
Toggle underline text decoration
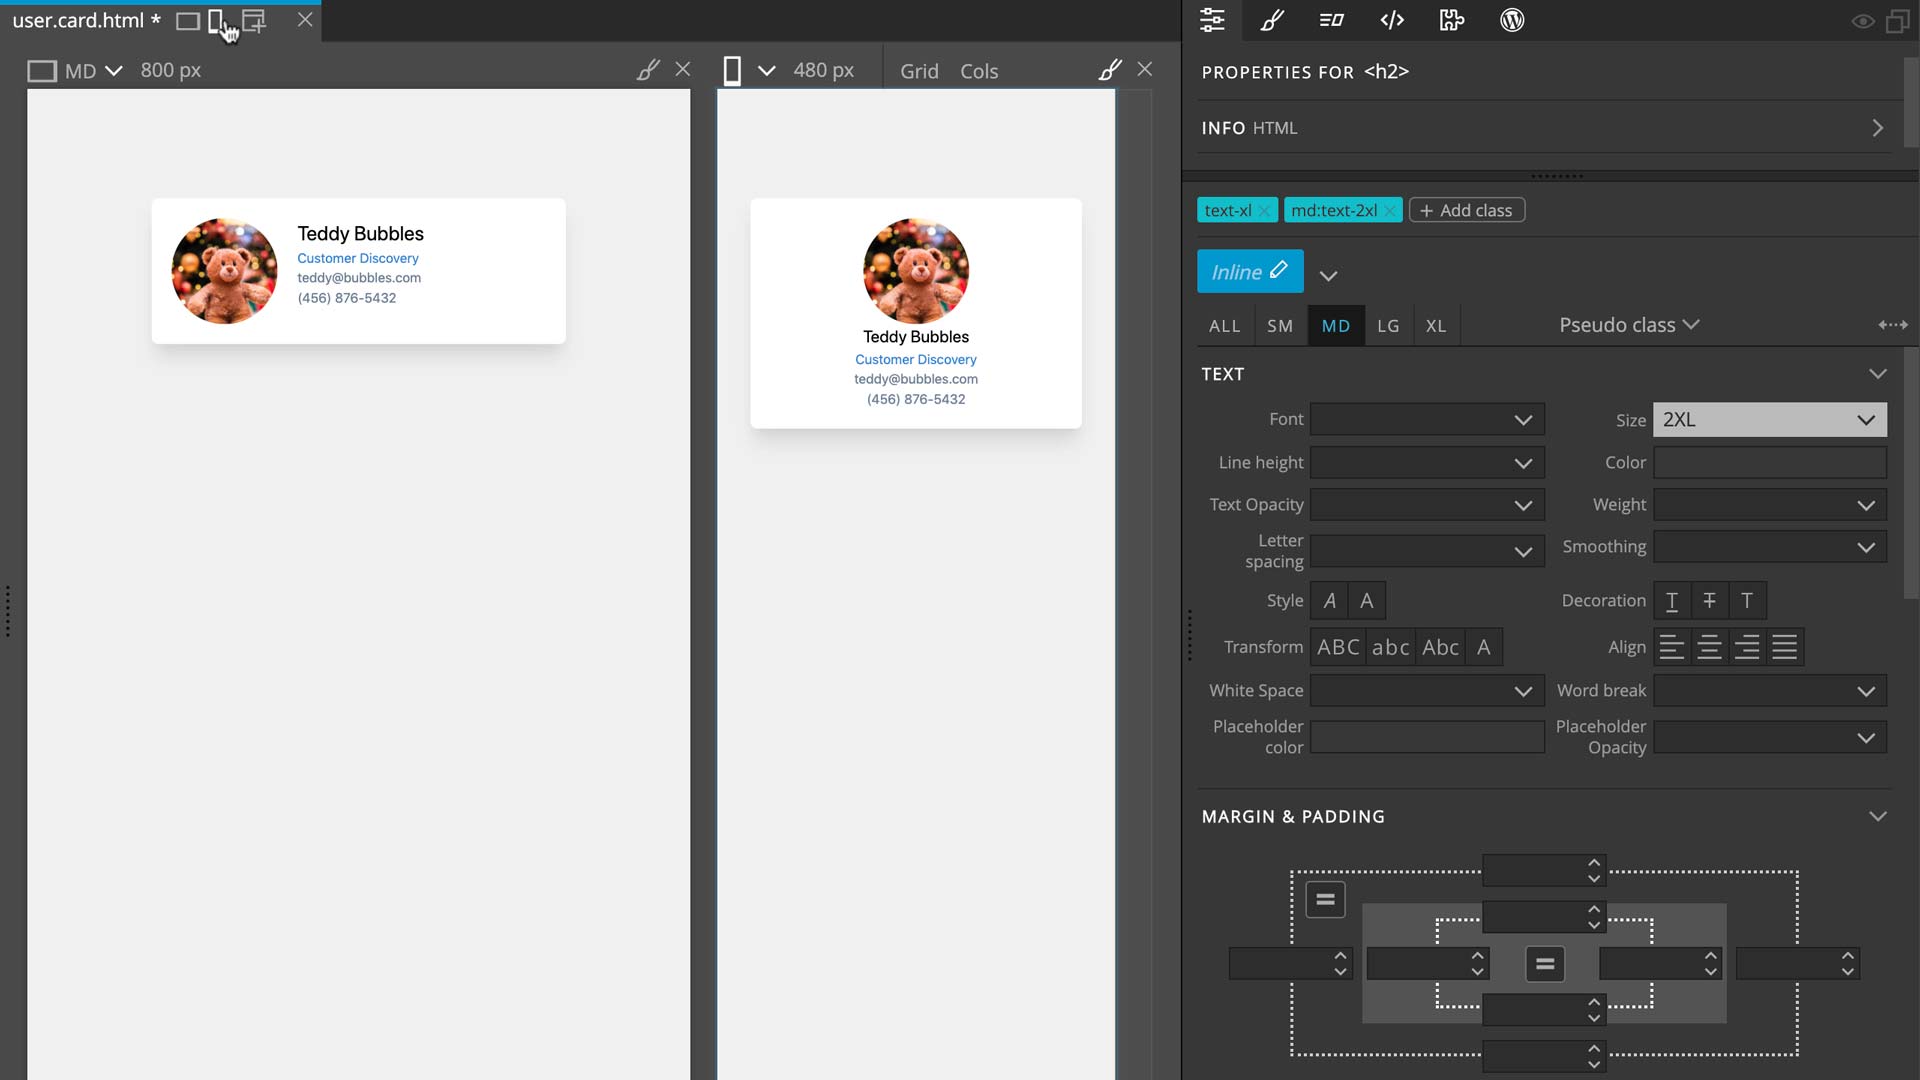pos(1672,601)
